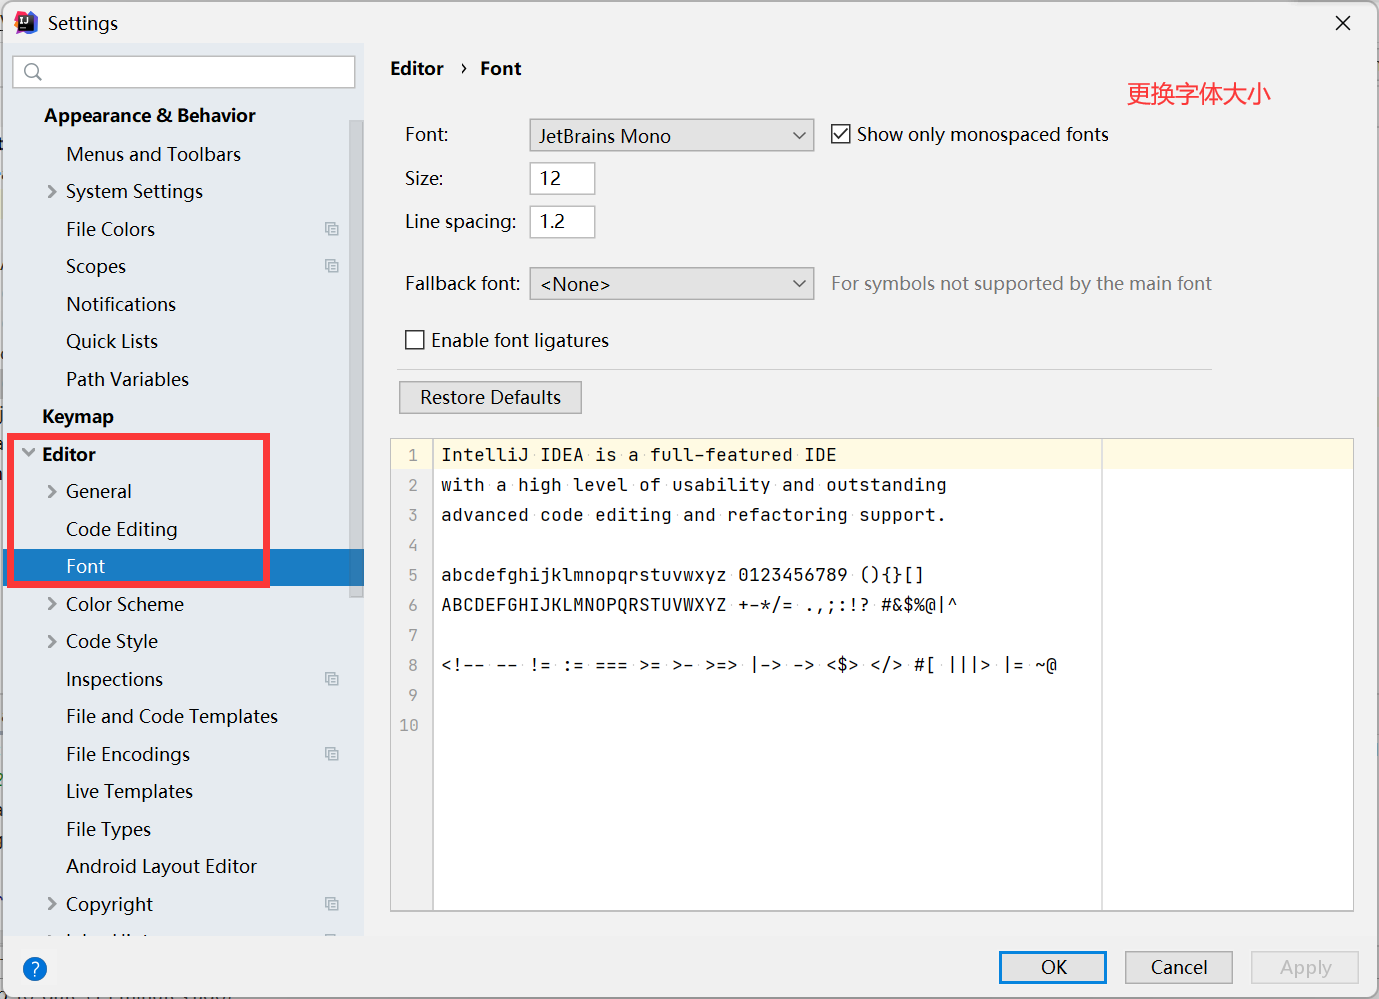Open the File Colors settings page
The width and height of the screenshot is (1379, 999).
111,229
